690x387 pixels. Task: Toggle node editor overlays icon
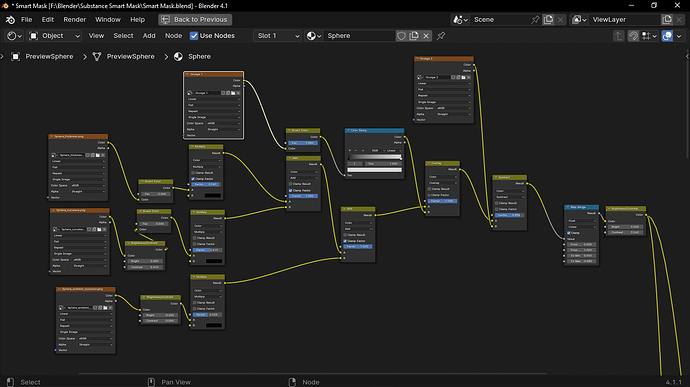[x=667, y=36]
